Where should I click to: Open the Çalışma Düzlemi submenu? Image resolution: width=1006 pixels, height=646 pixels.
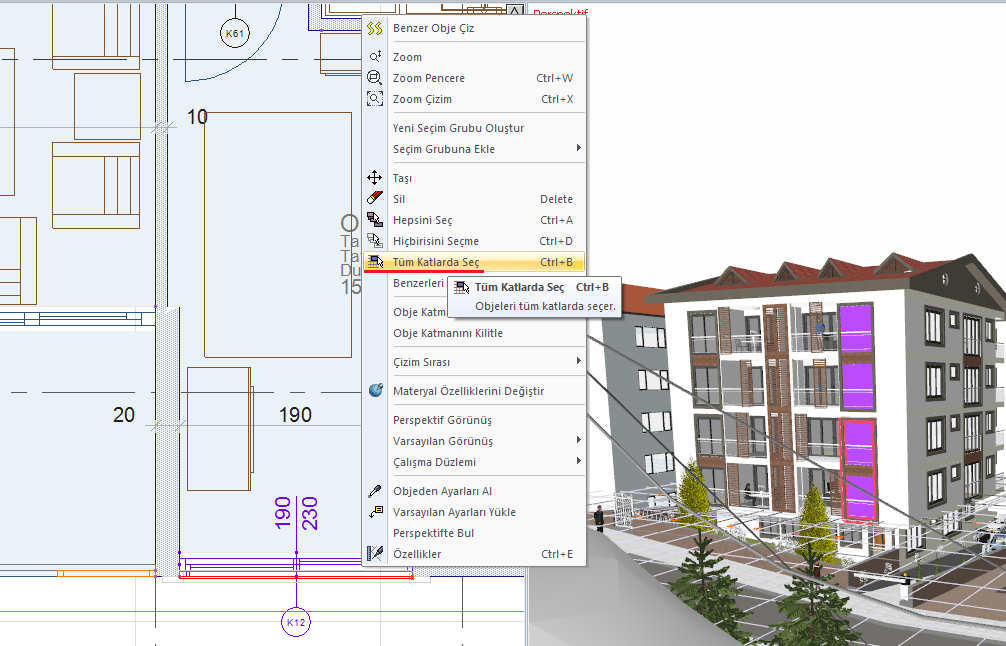[x=578, y=462]
